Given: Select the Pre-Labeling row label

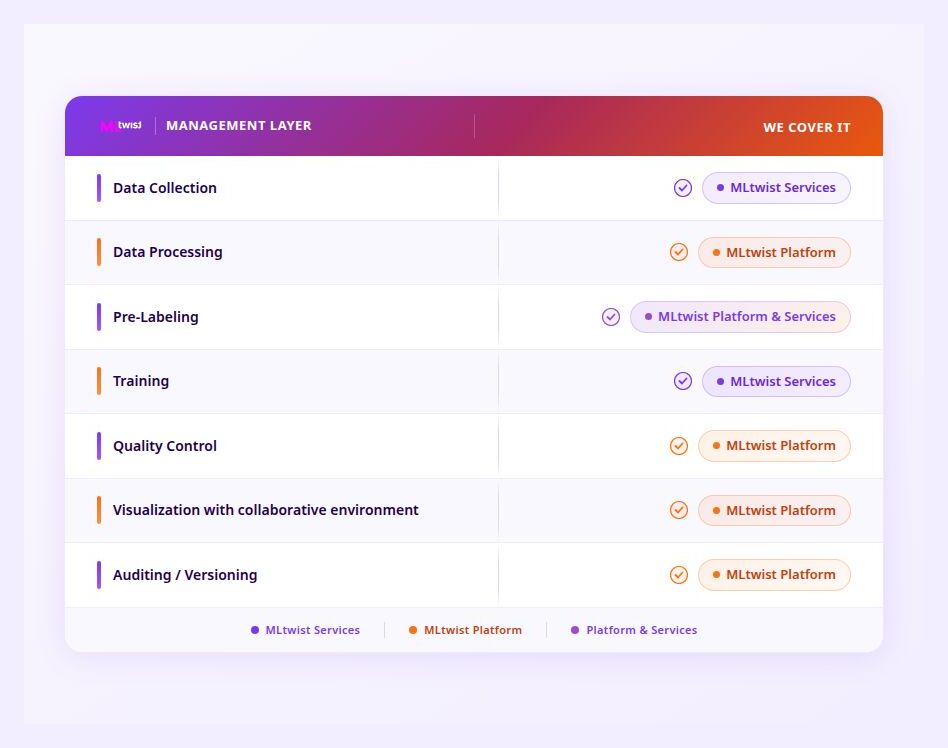Looking at the screenshot, I should coord(156,317).
